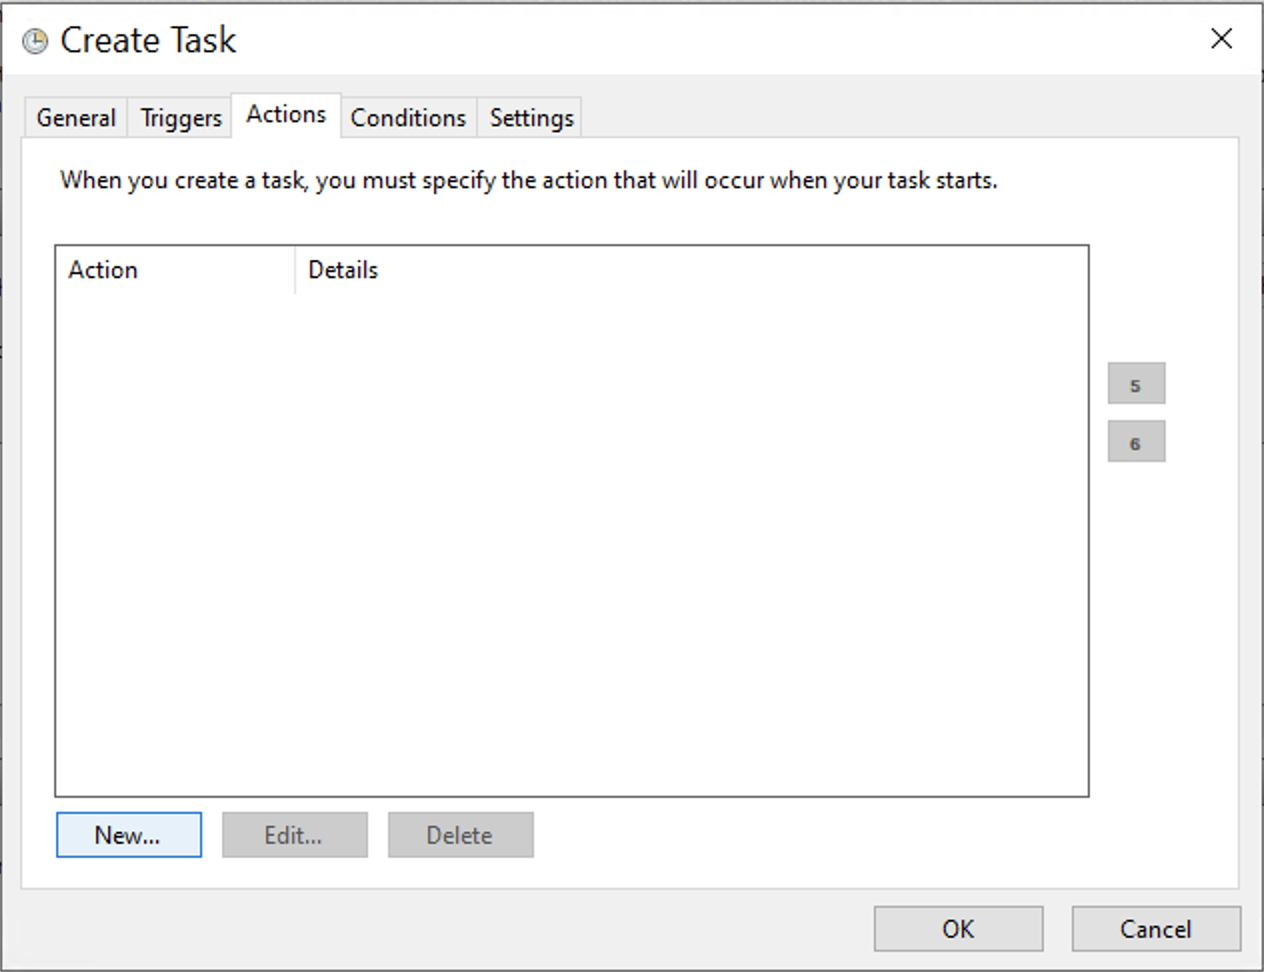Viewport: 1264px width, 972px height.
Task: Click the small button labeled 5
Action: (x=1136, y=383)
